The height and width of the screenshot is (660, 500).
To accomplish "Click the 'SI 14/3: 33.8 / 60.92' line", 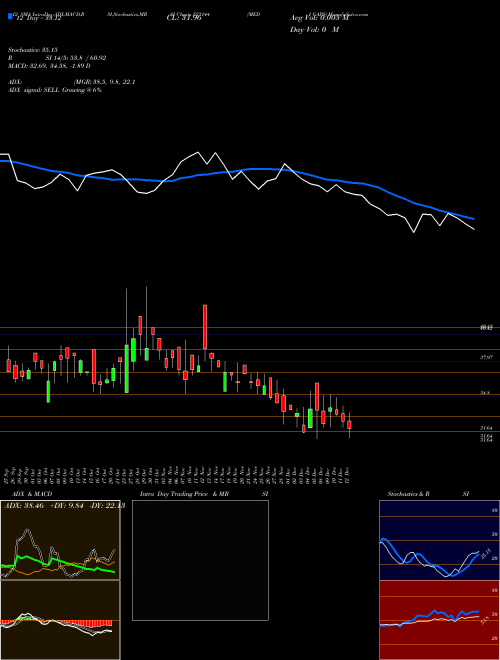I will 76,58.
